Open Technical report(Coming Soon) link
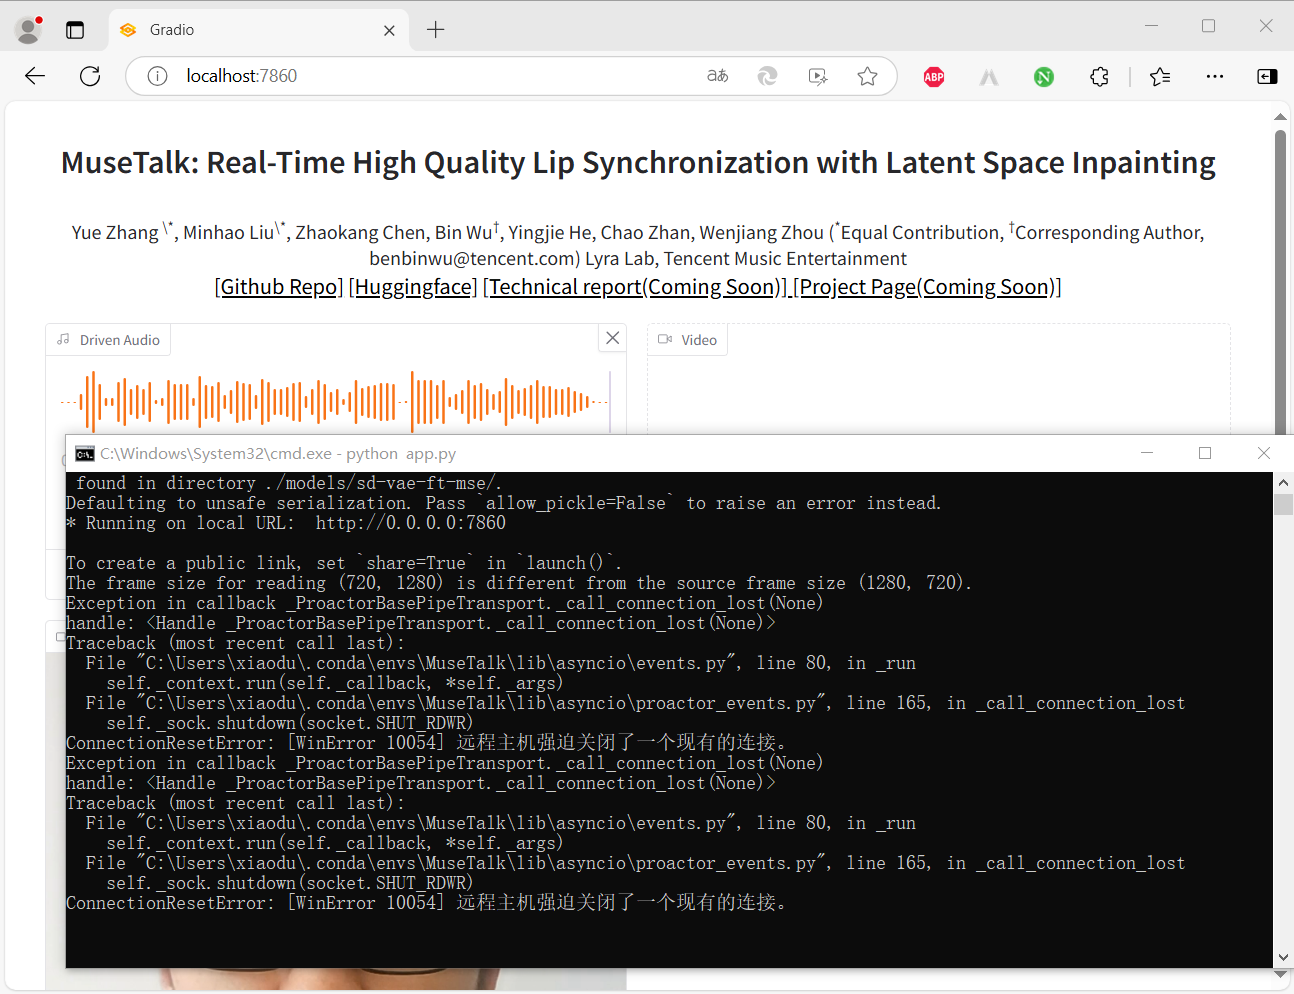 point(634,287)
